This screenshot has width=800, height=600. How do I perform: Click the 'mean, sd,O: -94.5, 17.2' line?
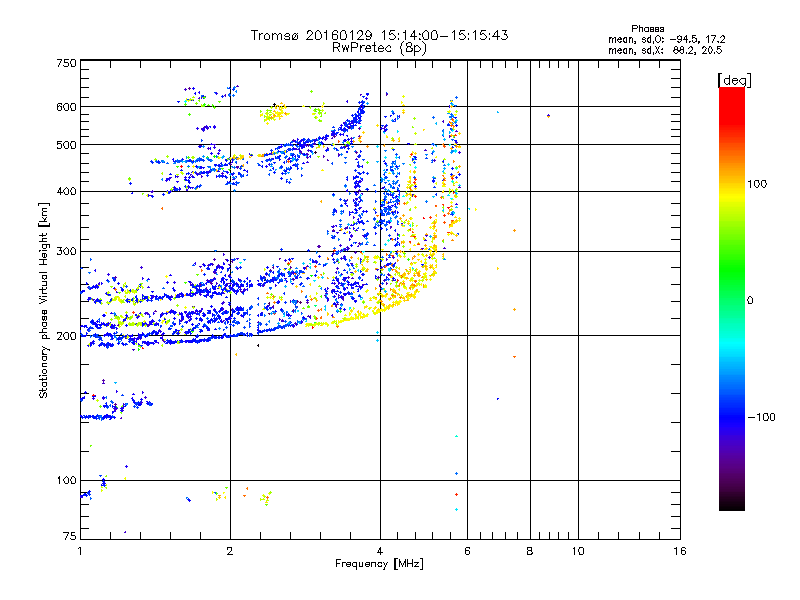click(x=666, y=39)
